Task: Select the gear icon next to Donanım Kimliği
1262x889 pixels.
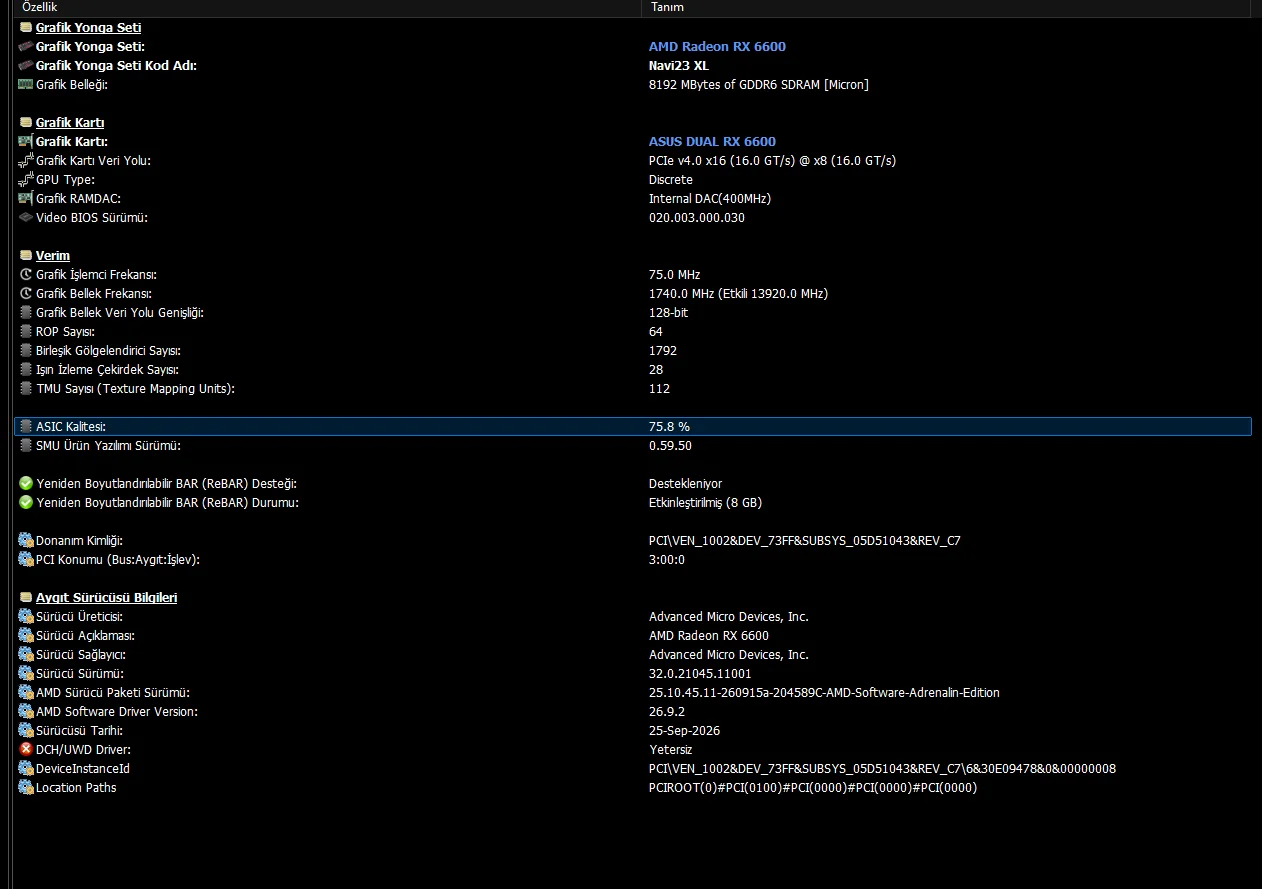Action: click(x=26, y=541)
